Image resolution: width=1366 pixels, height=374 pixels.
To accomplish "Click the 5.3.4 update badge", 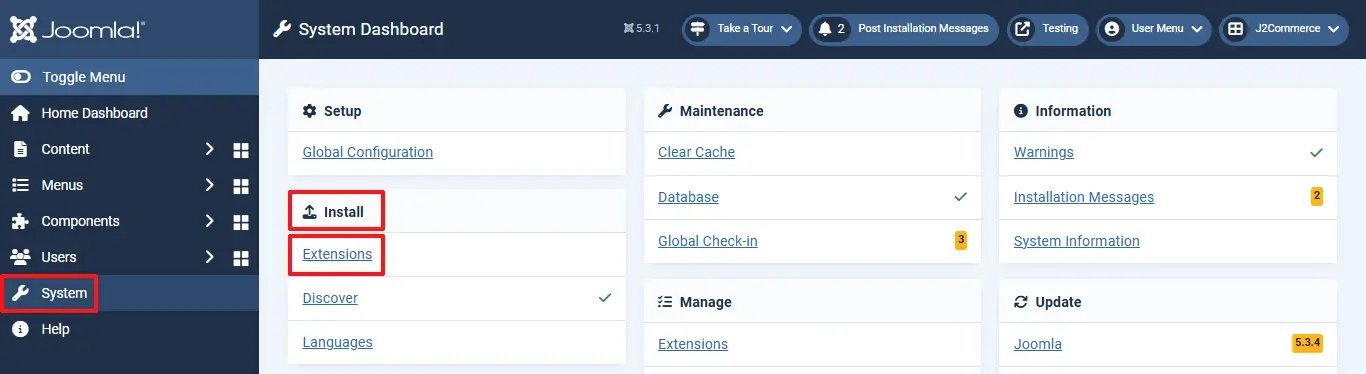I will click(x=1308, y=343).
